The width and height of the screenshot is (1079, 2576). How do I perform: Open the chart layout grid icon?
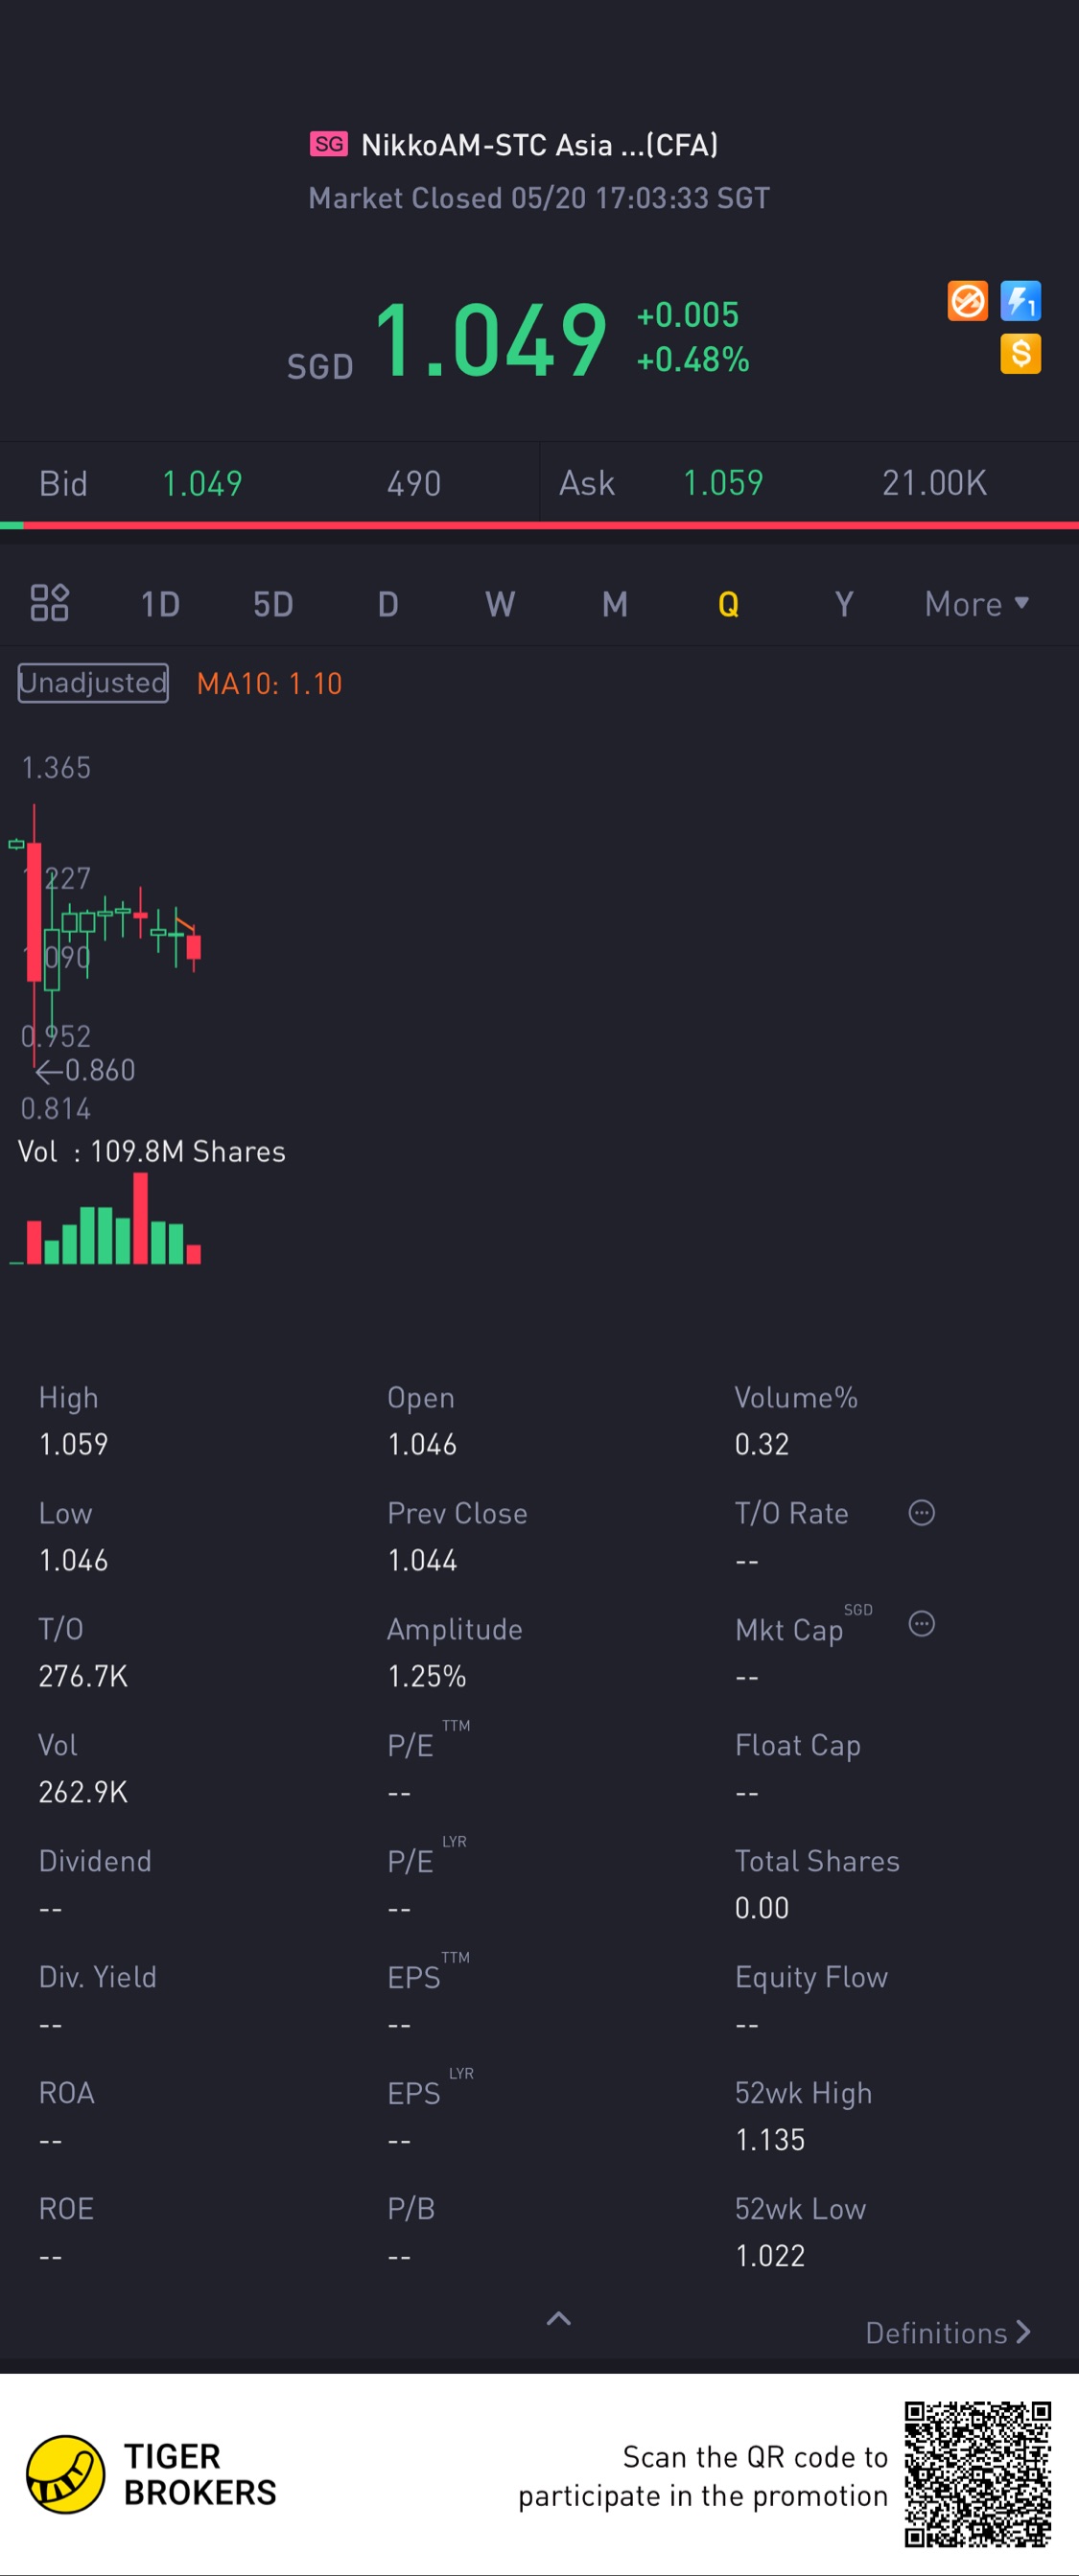click(49, 603)
